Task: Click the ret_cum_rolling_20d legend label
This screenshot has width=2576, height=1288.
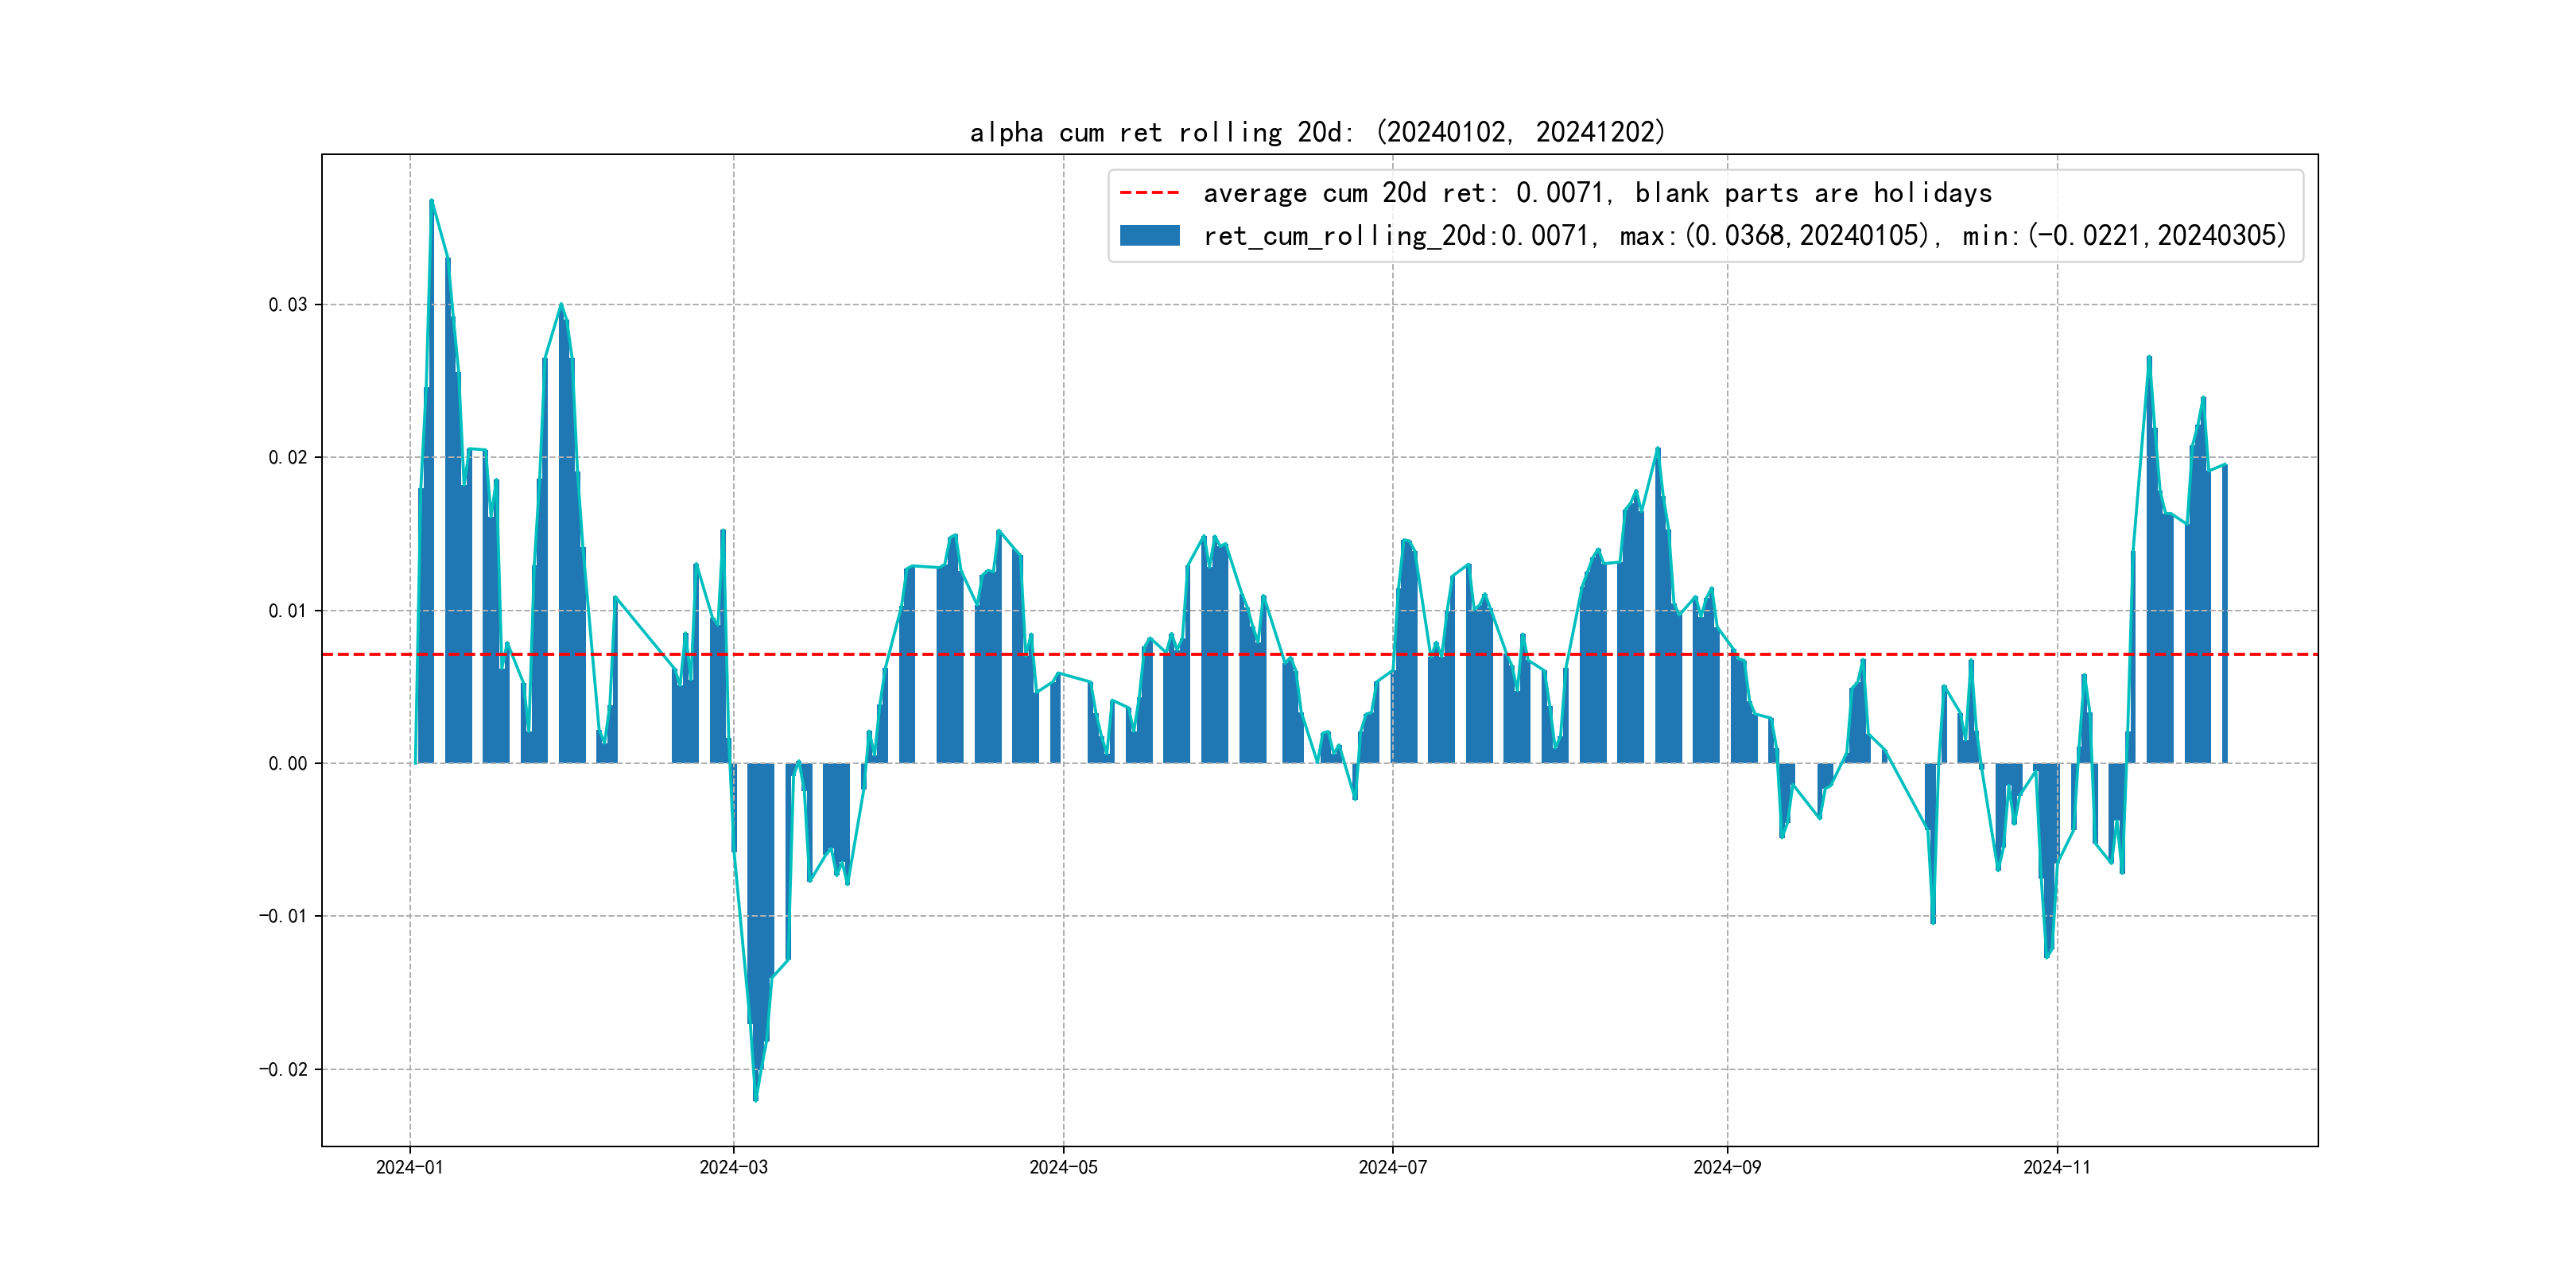Action: tap(1744, 235)
